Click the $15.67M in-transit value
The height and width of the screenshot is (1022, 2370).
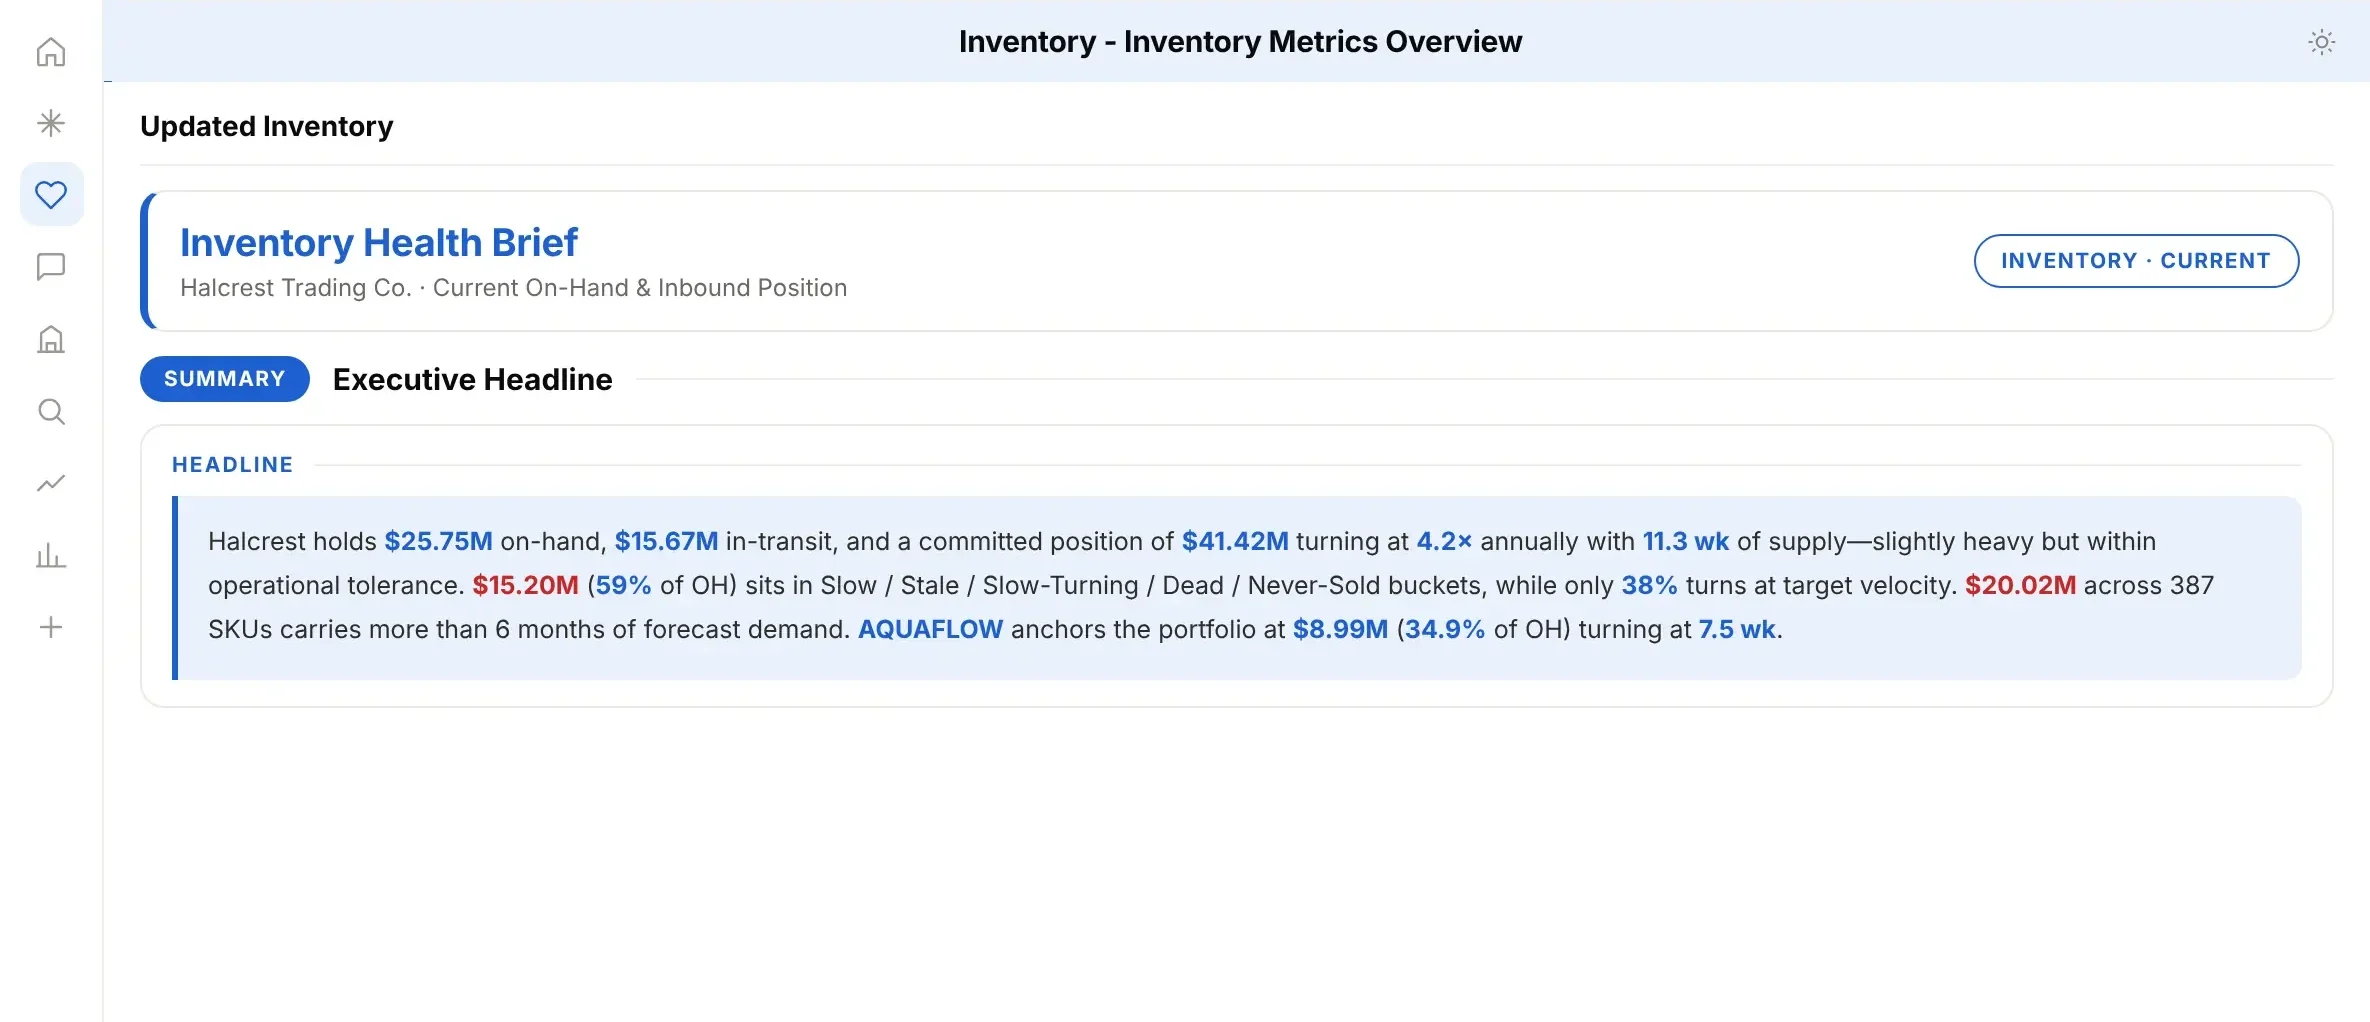[x=666, y=541]
